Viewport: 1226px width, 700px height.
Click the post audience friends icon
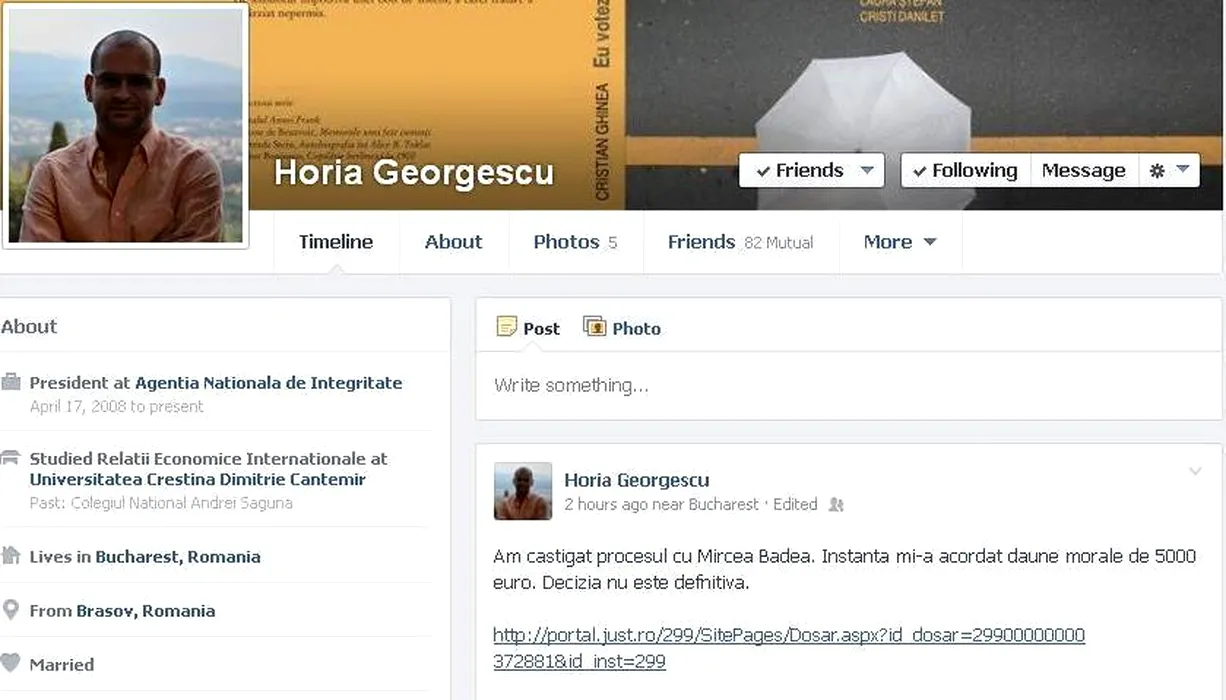pos(836,505)
